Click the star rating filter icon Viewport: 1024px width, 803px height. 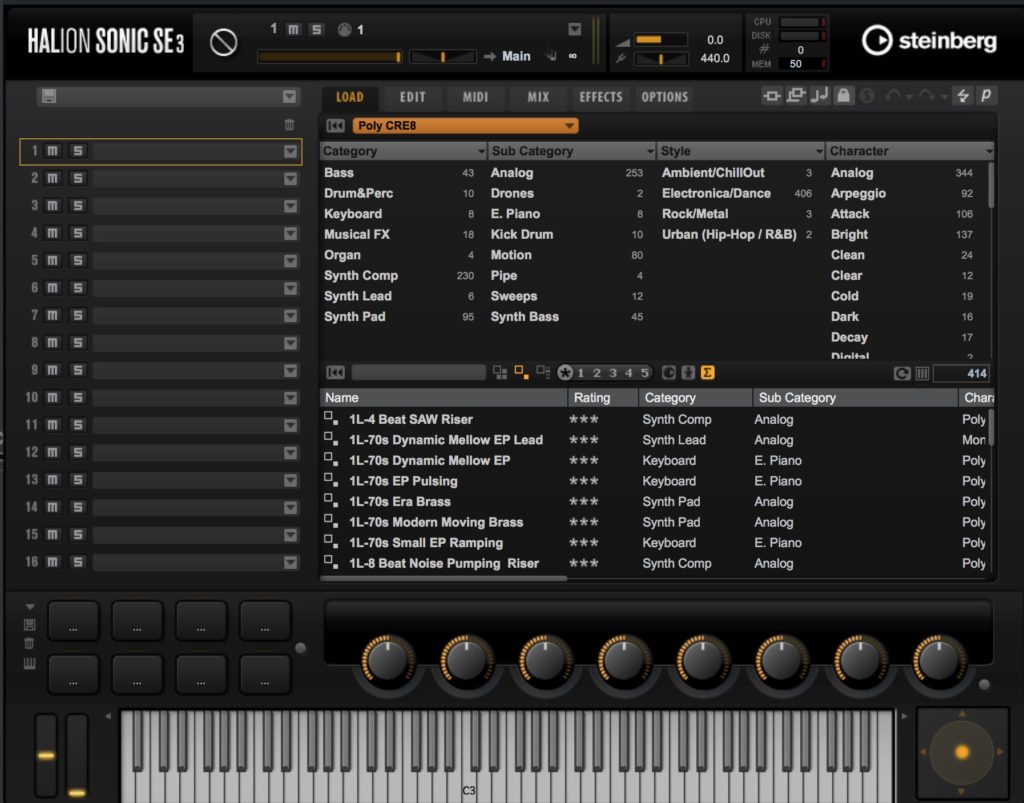565,373
